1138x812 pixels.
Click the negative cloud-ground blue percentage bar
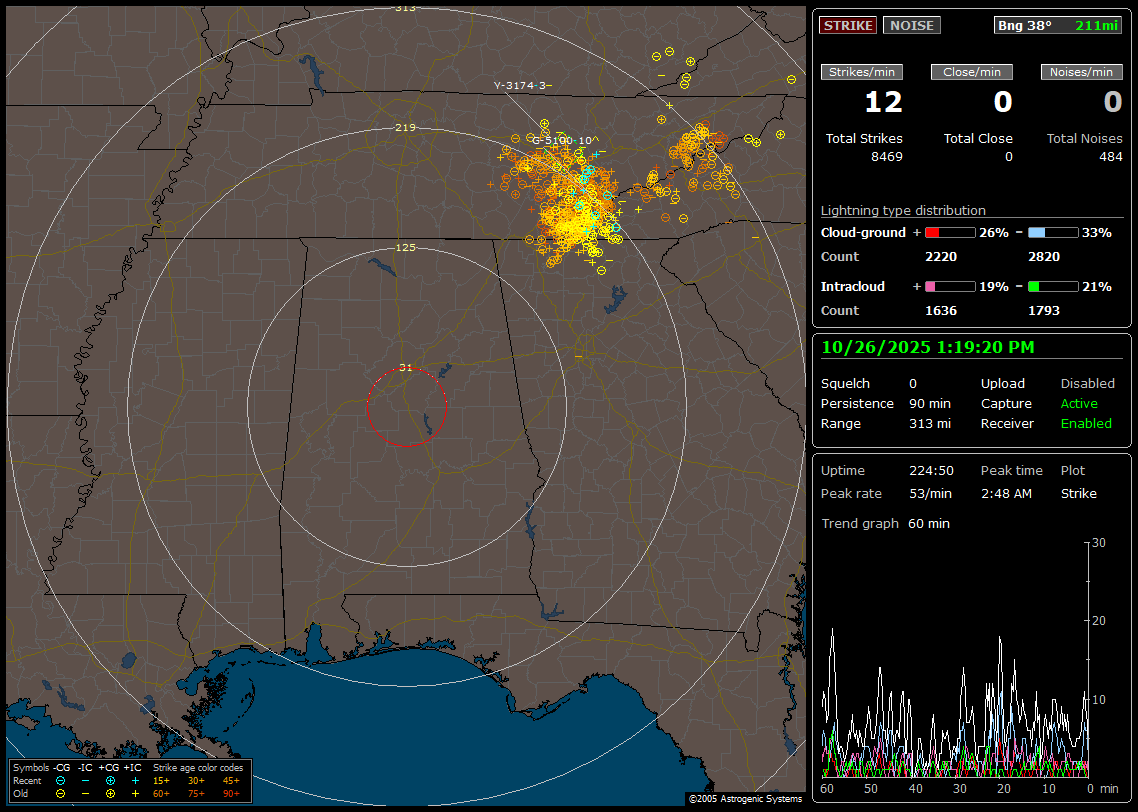(1053, 232)
